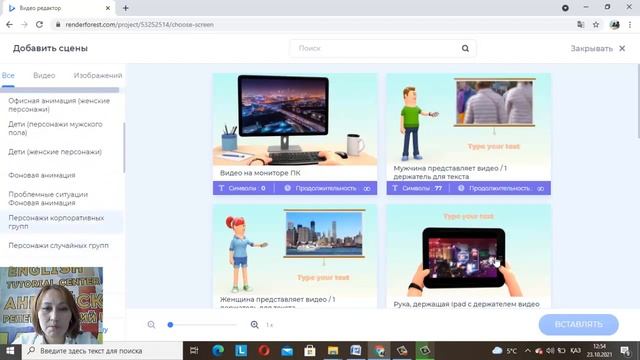The width and height of the screenshot is (640, 360).
Task: Switch the КАЗ keyboard language indicator
Action: (576, 351)
